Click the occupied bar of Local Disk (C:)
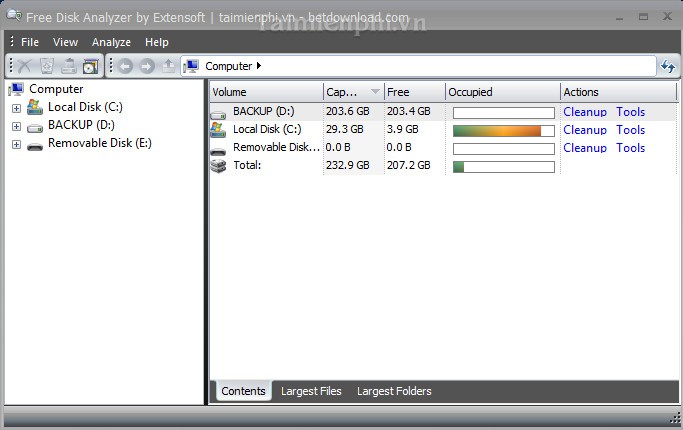The image size is (683, 430). click(504, 131)
